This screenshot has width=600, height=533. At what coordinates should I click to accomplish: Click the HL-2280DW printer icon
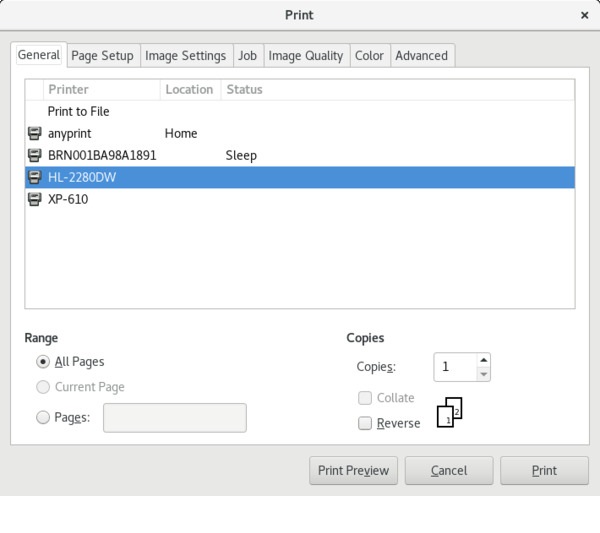click(x=35, y=177)
